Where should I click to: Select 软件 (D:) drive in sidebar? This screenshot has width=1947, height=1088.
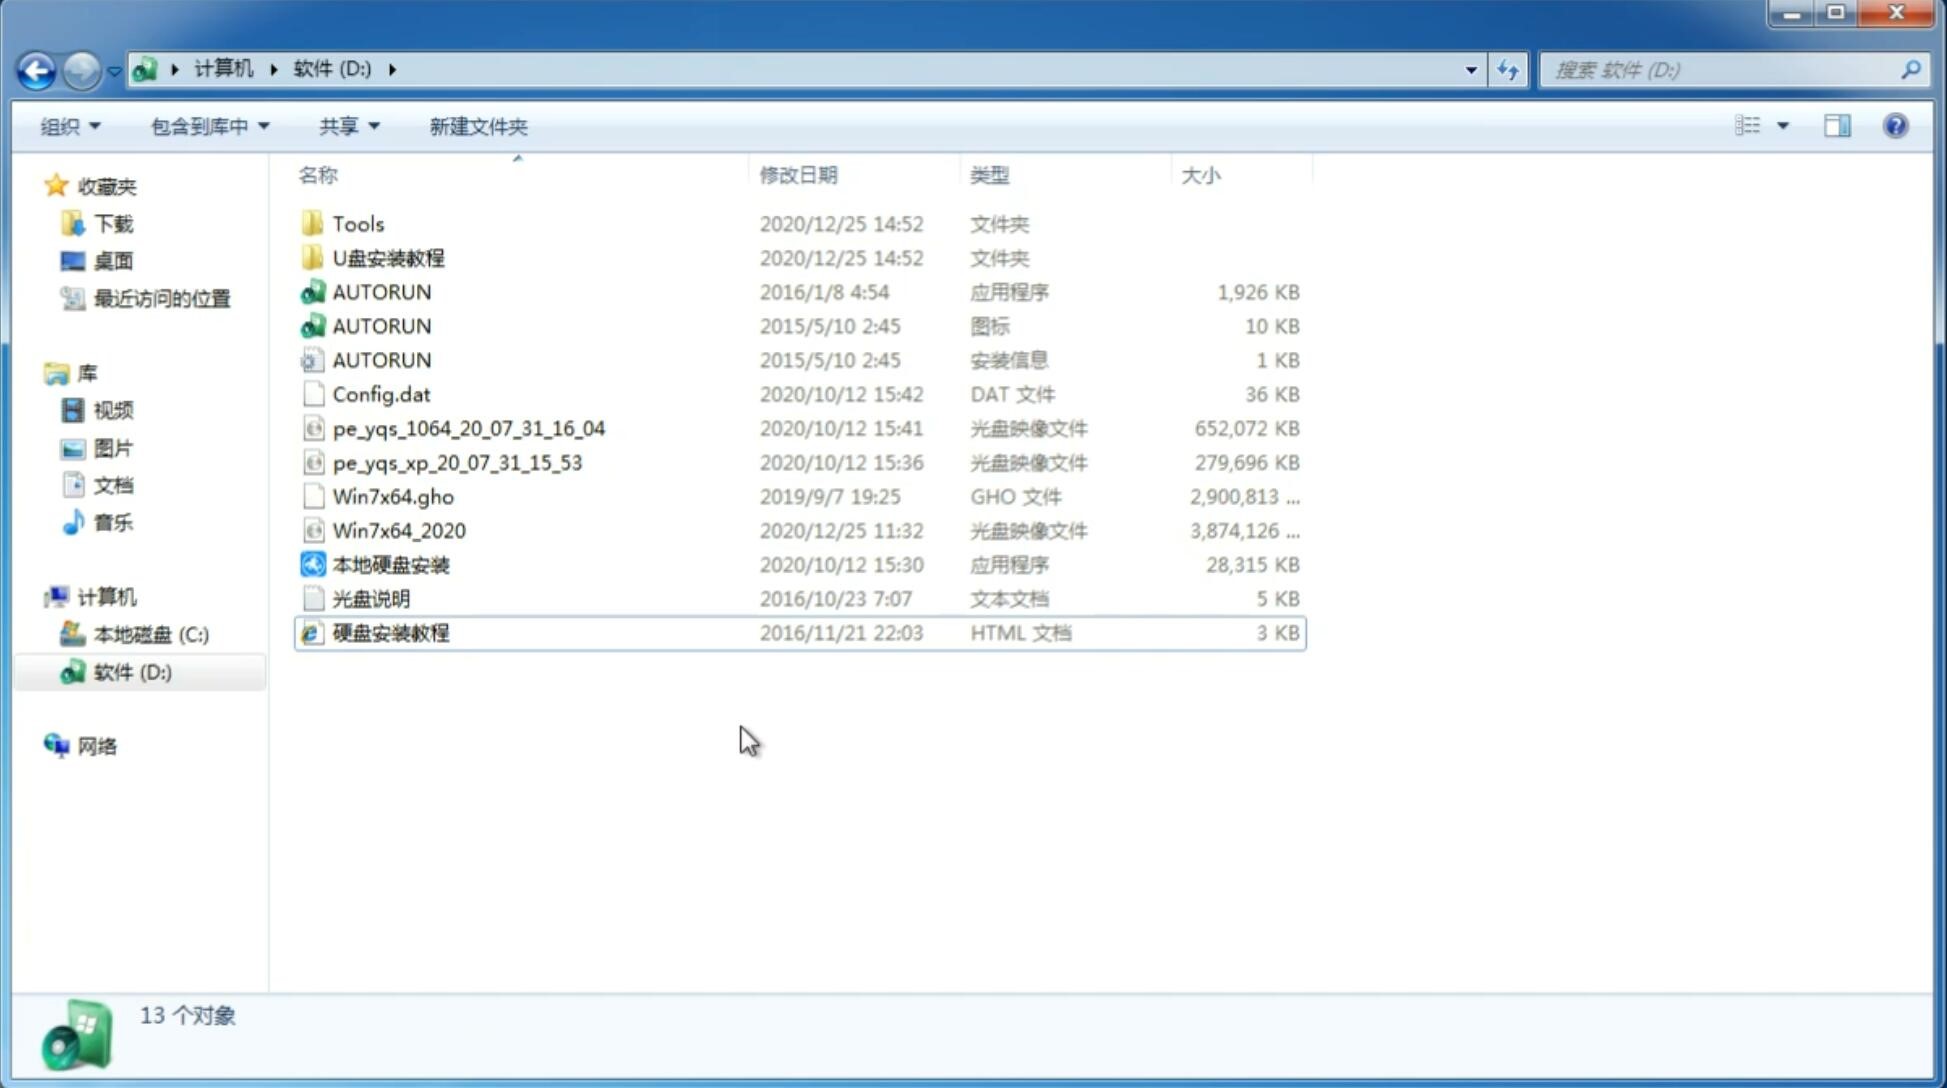[x=132, y=671]
